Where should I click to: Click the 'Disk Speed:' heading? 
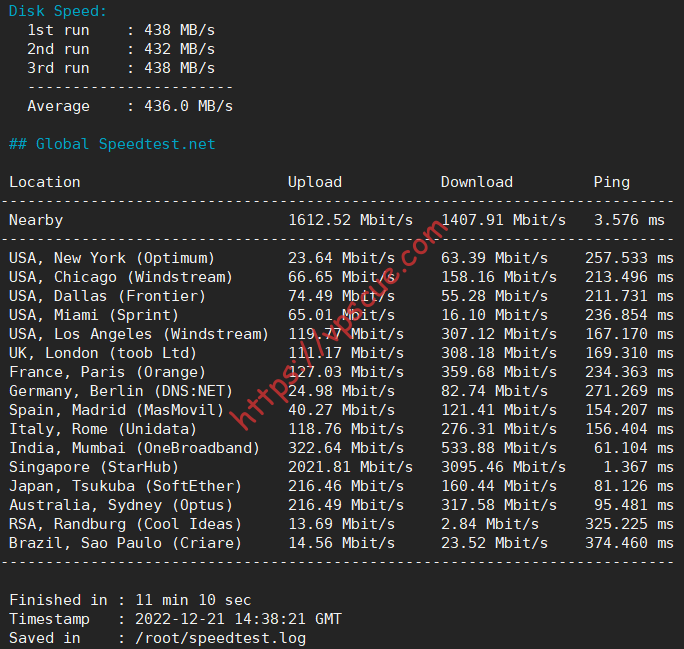click(x=58, y=11)
